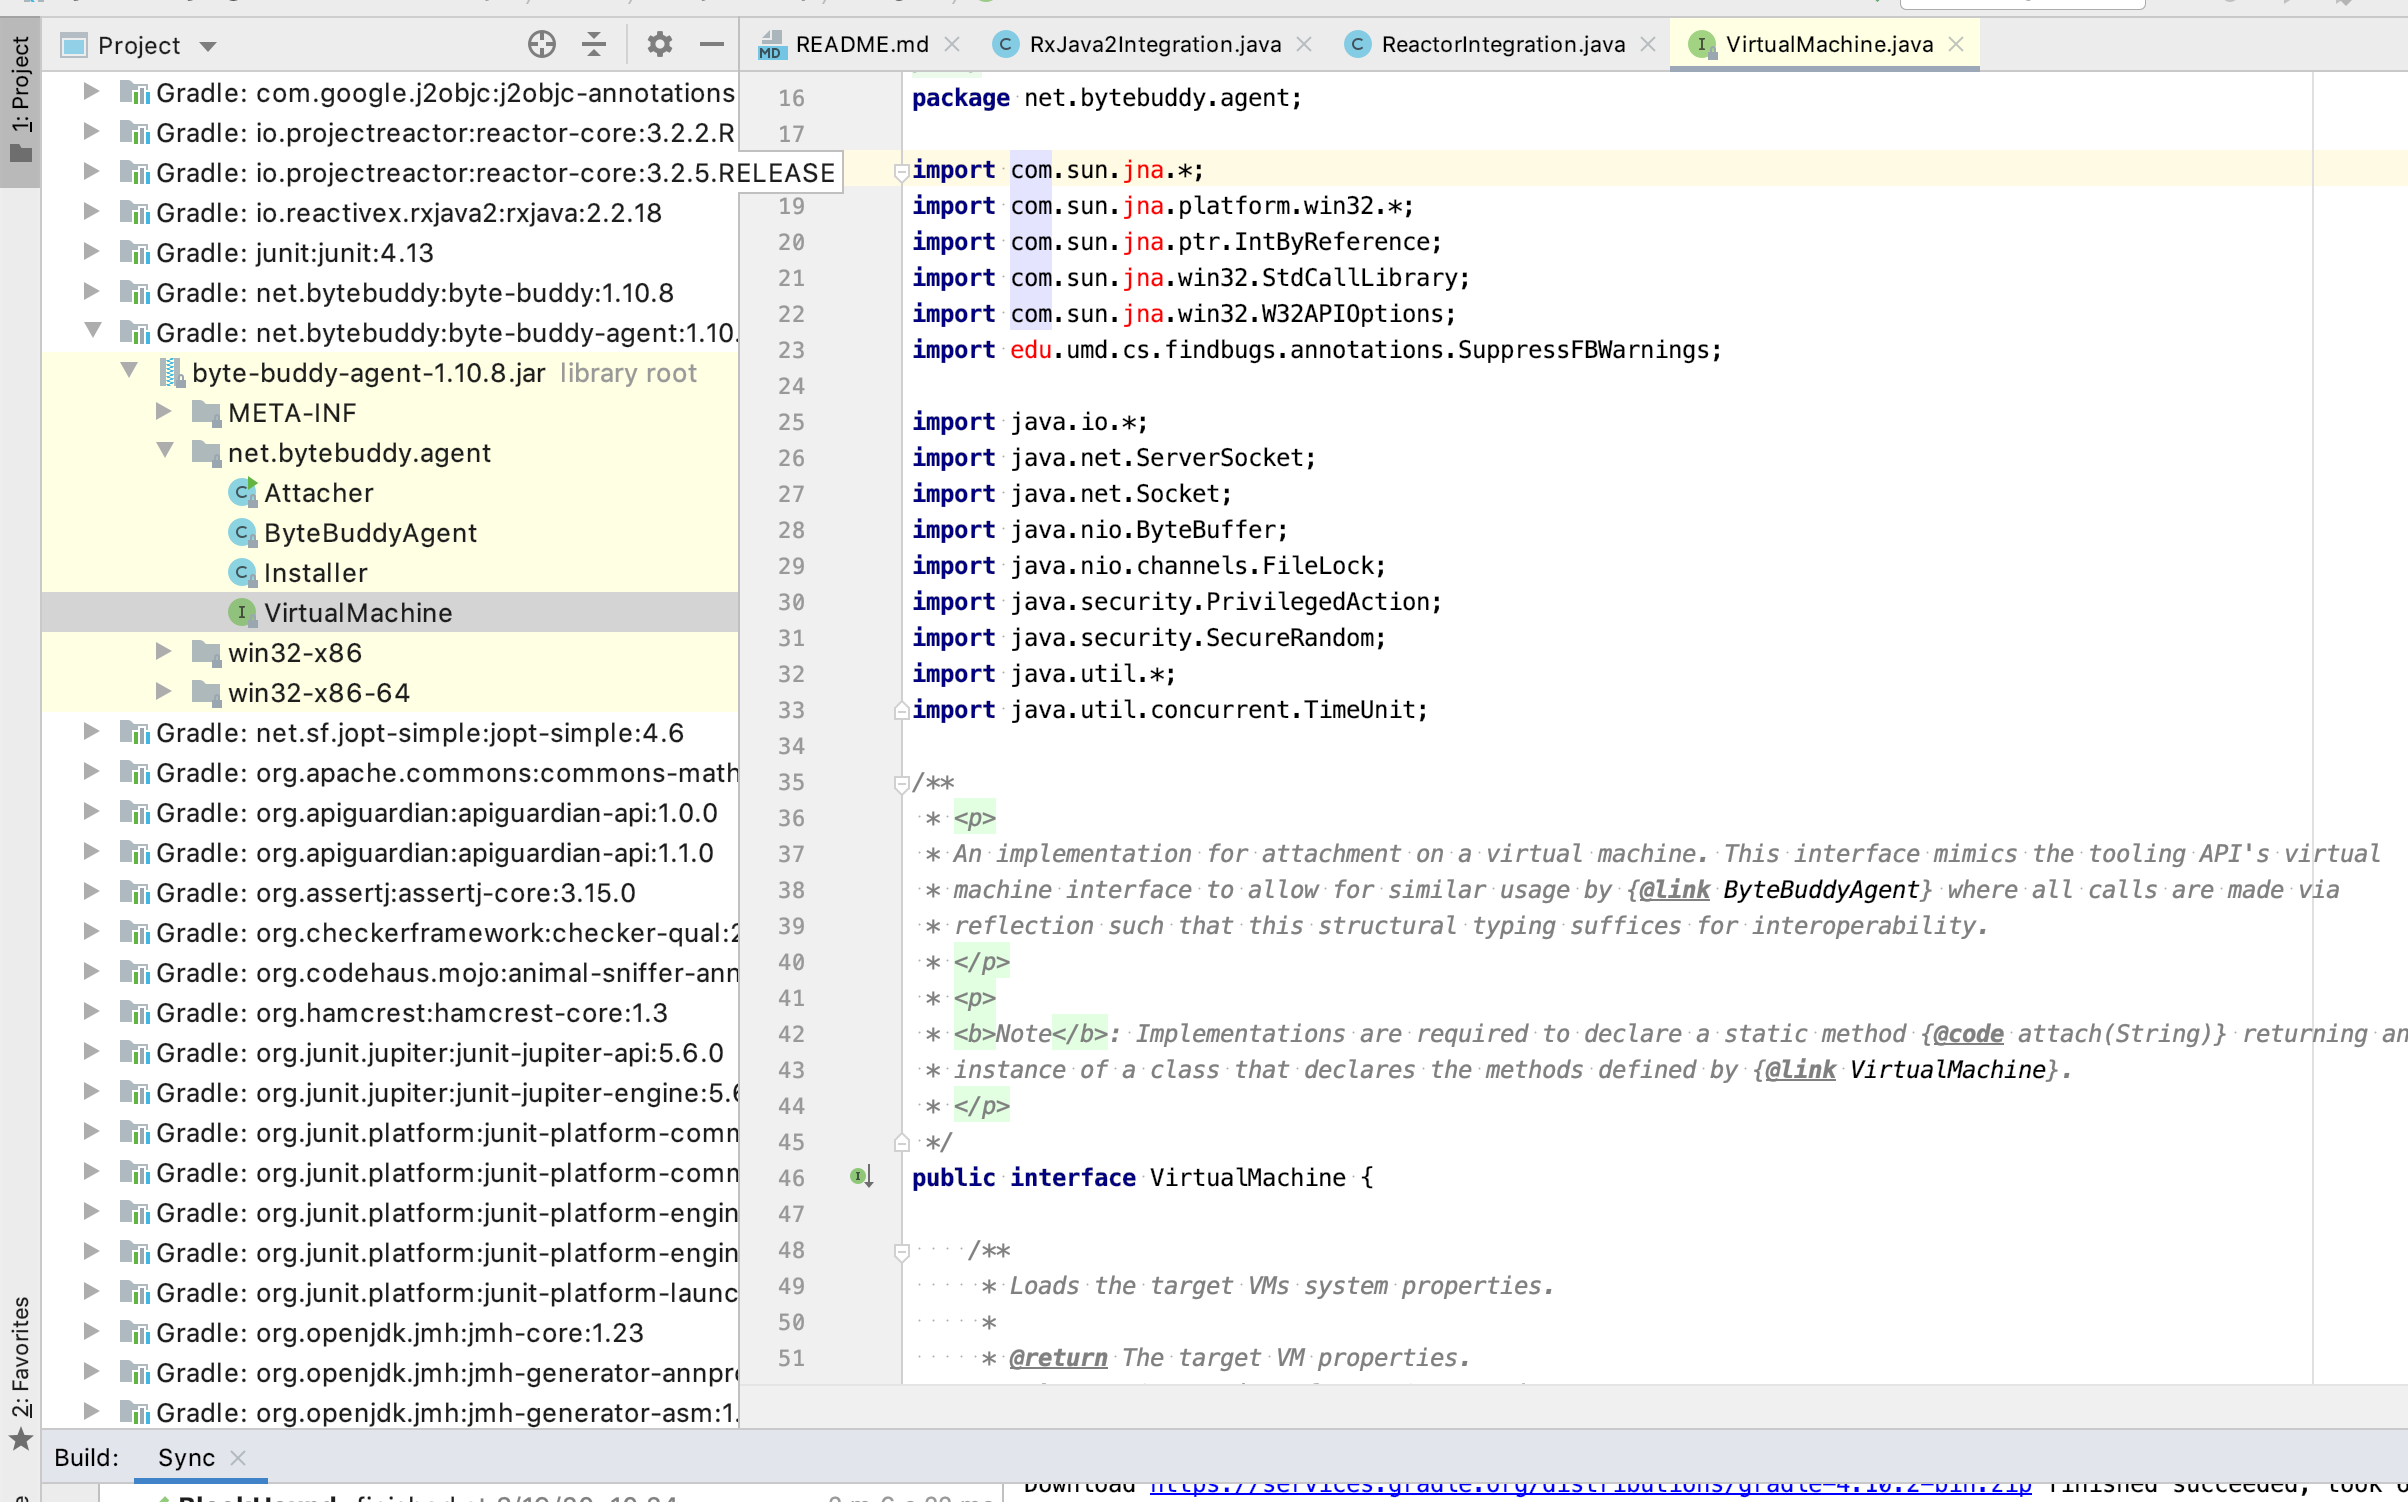Close the RxJava2Integration.java tab
This screenshot has width=2408, height=1502.
tap(1305, 44)
